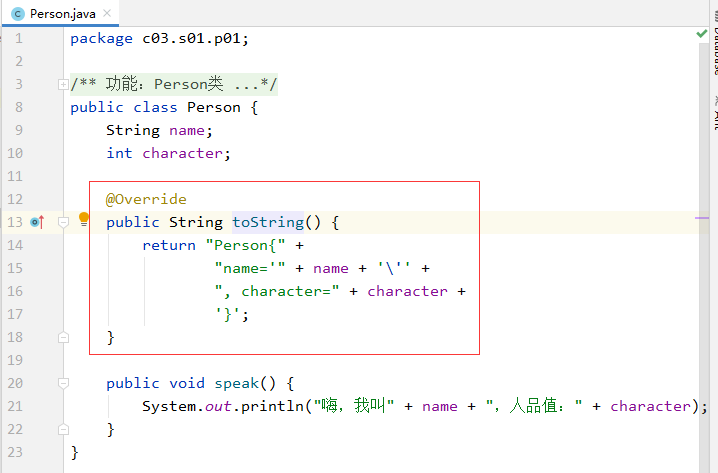Click the closing brace on line 23

coord(75,452)
